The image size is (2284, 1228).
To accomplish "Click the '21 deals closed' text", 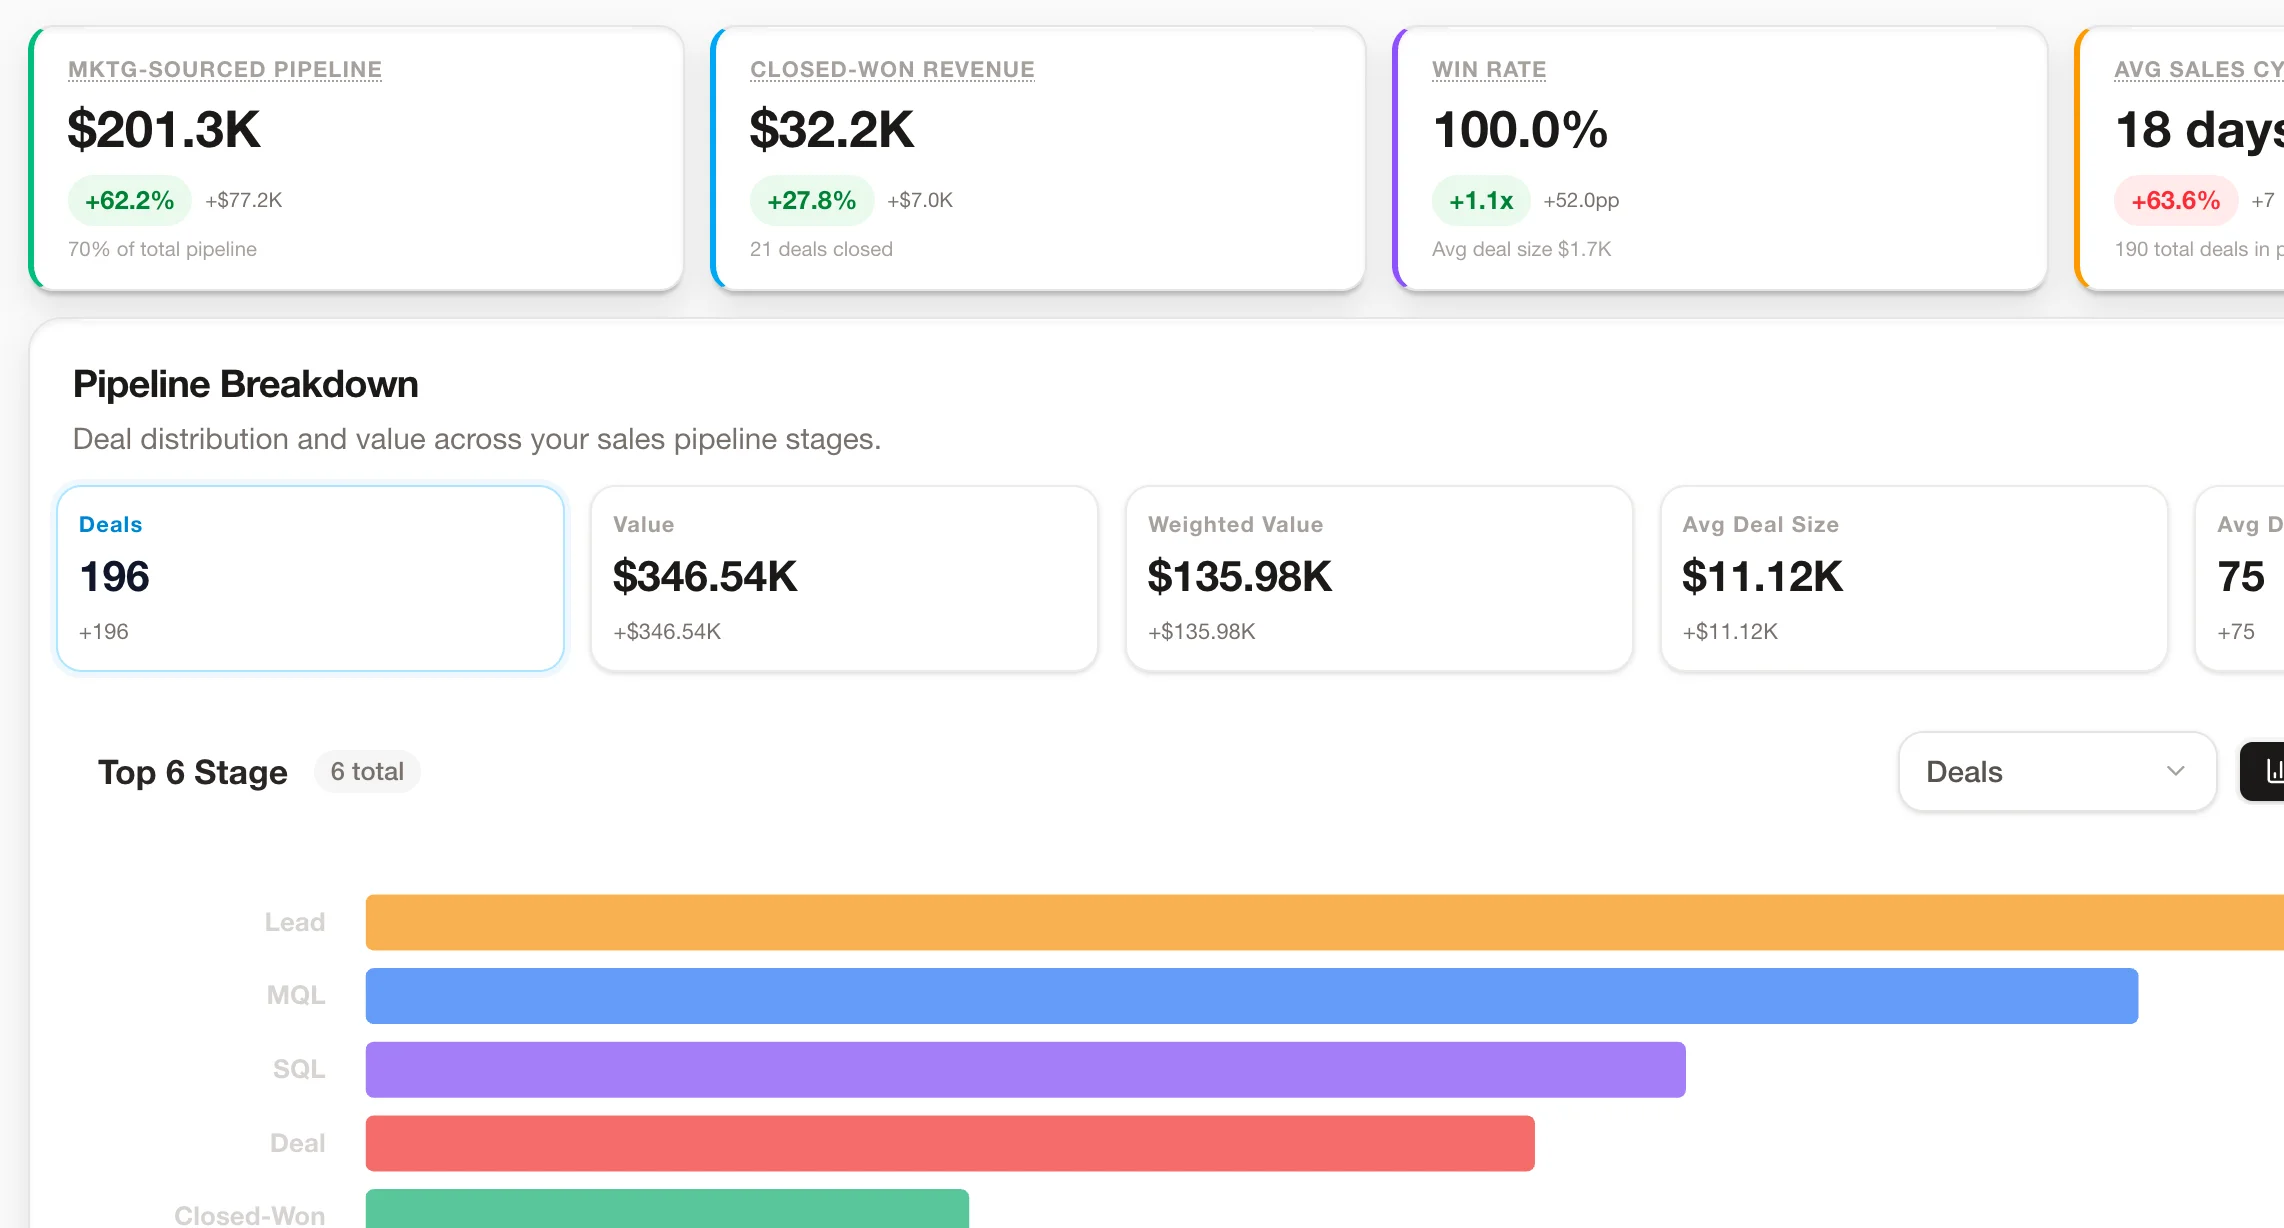I will (x=821, y=249).
